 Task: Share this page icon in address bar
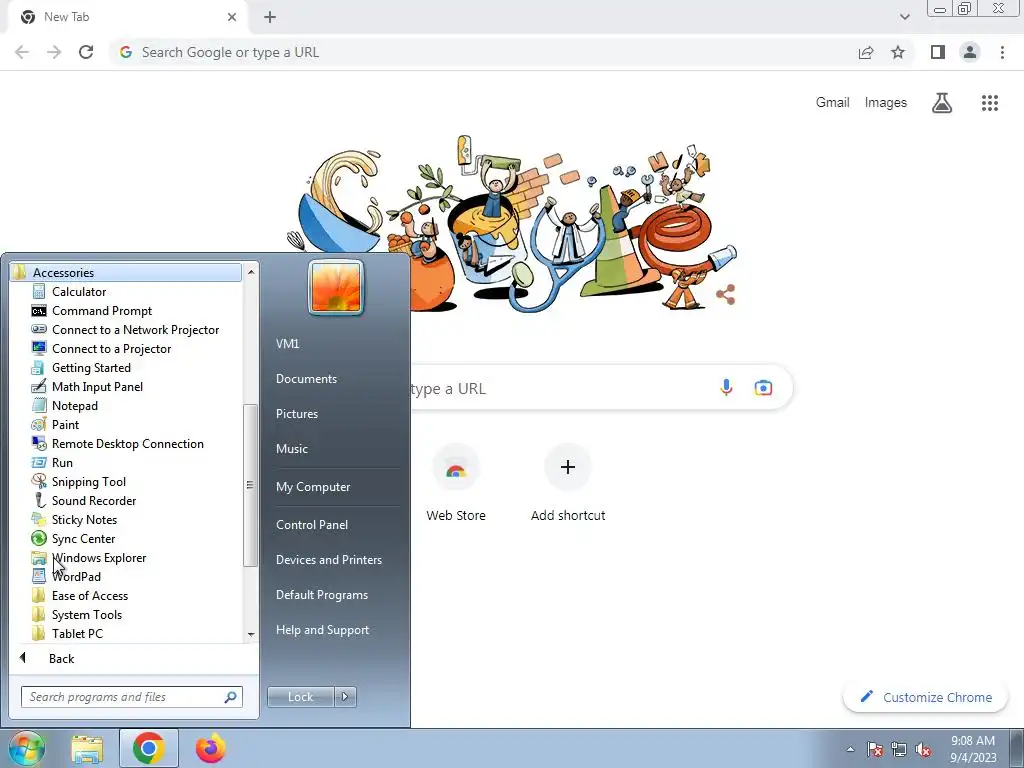click(x=866, y=52)
